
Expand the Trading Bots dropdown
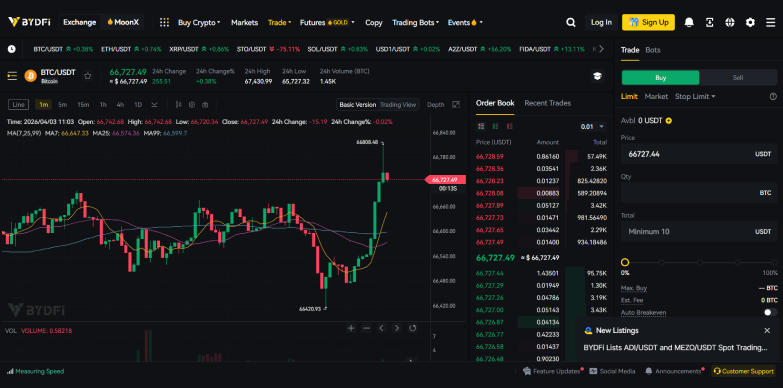tap(415, 22)
